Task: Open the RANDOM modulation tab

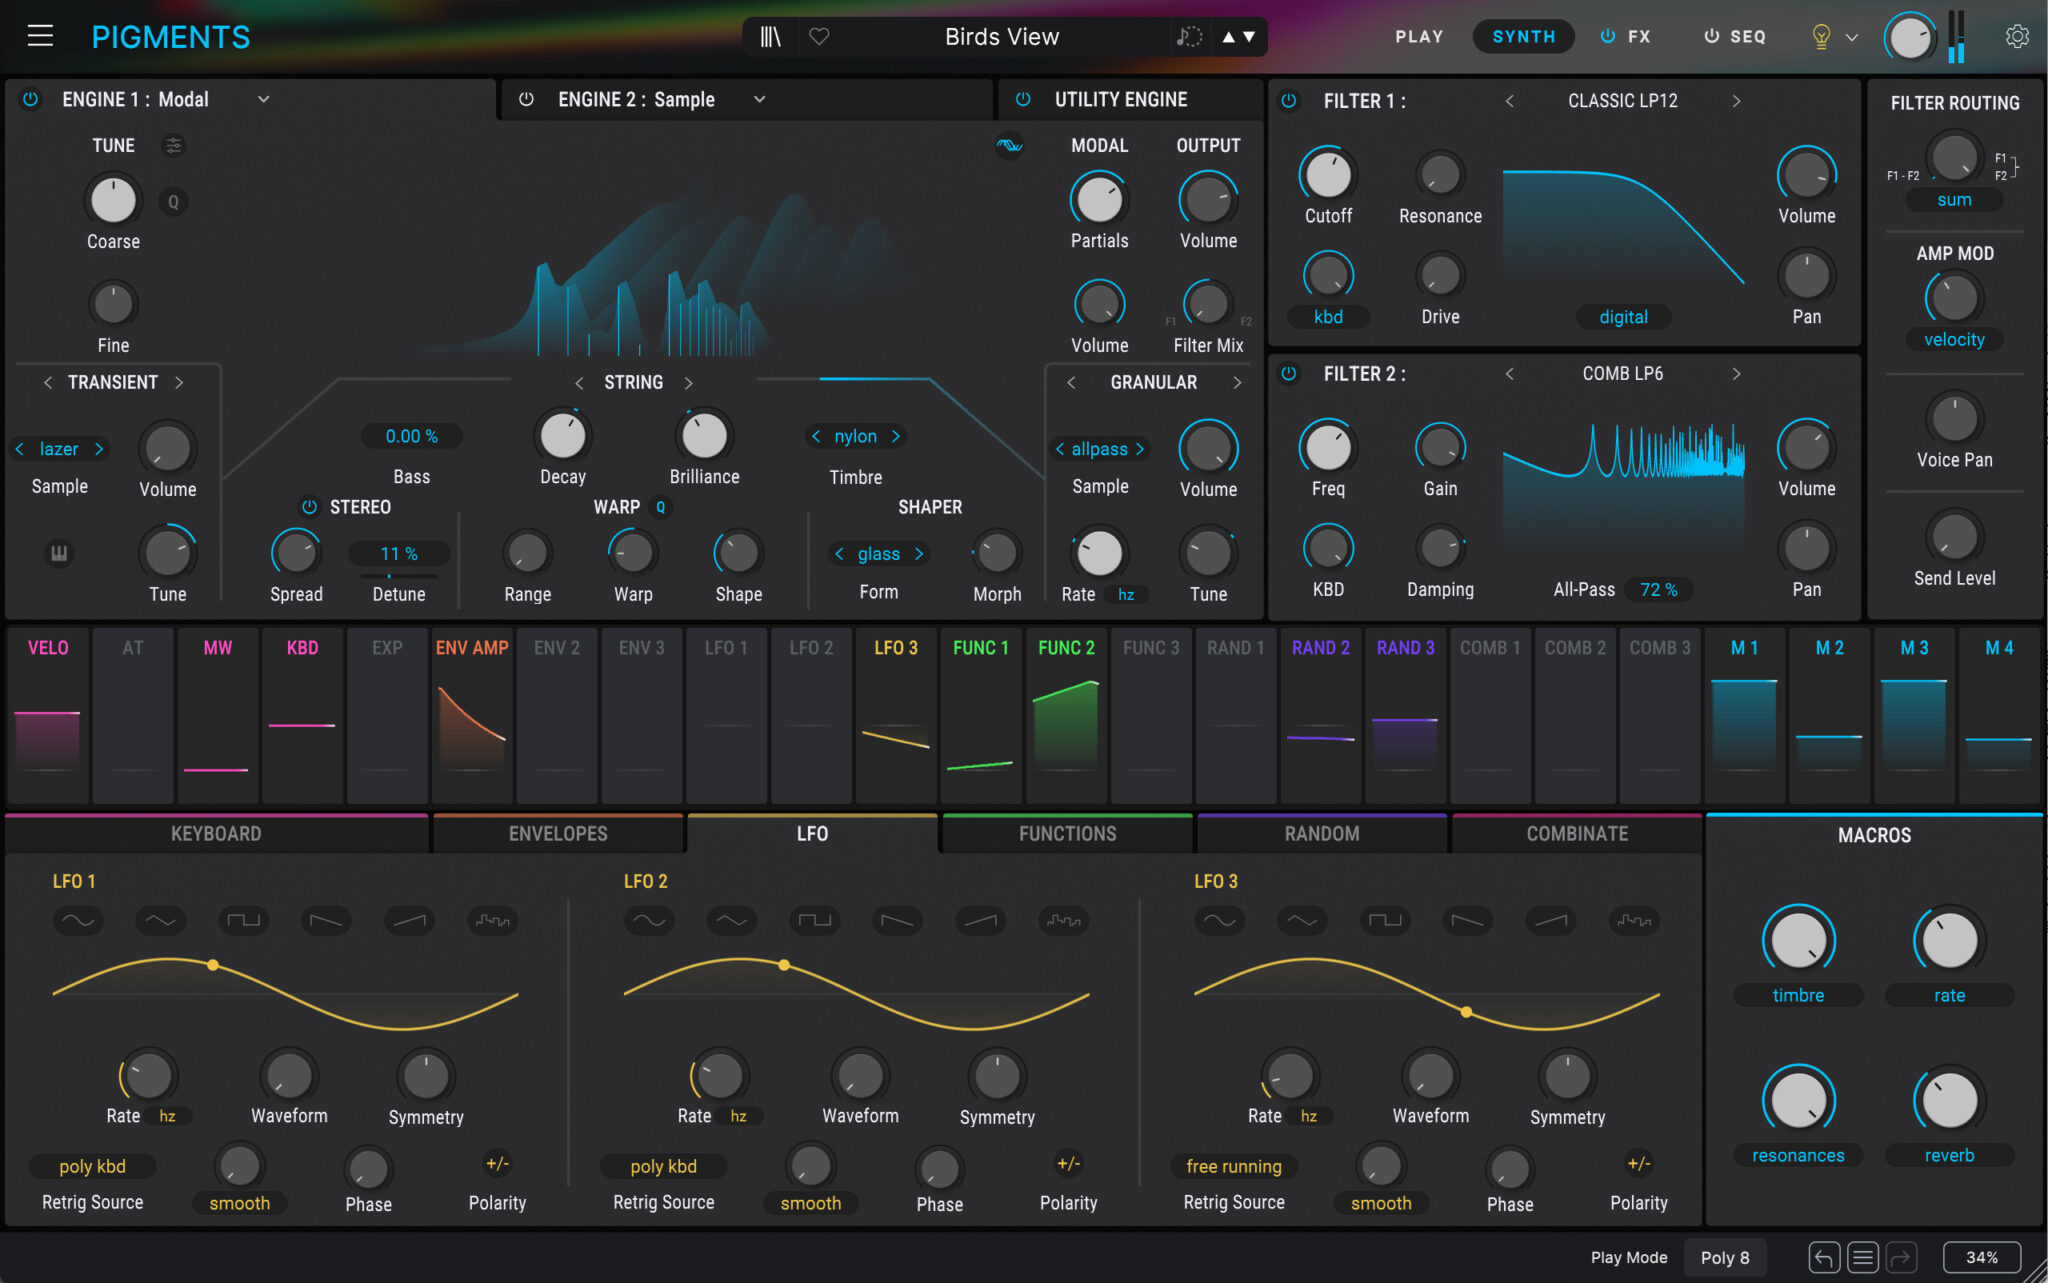Action: point(1321,834)
